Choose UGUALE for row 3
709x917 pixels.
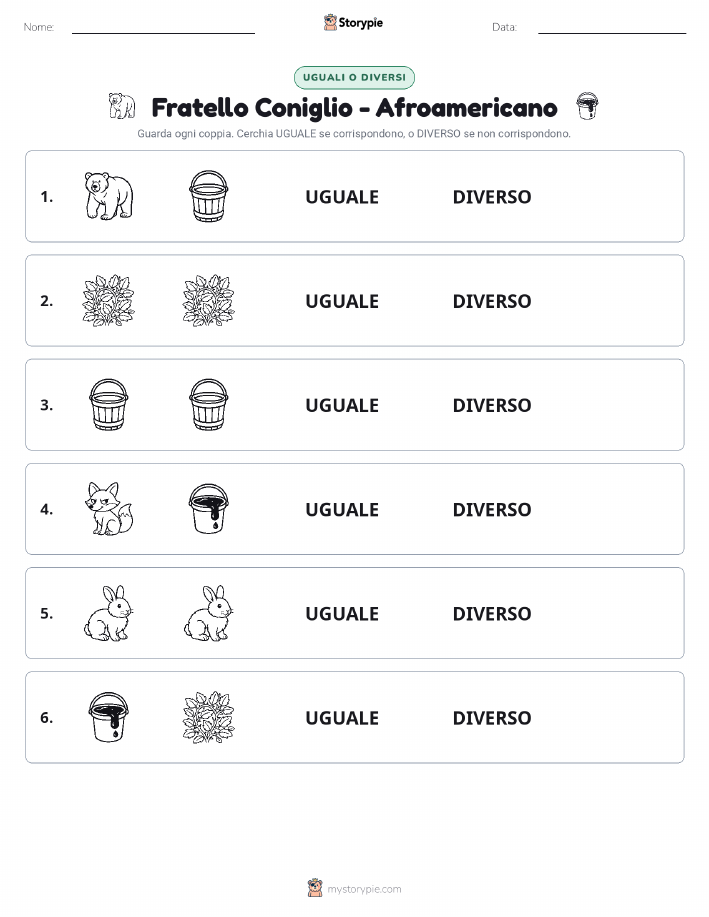(x=342, y=405)
